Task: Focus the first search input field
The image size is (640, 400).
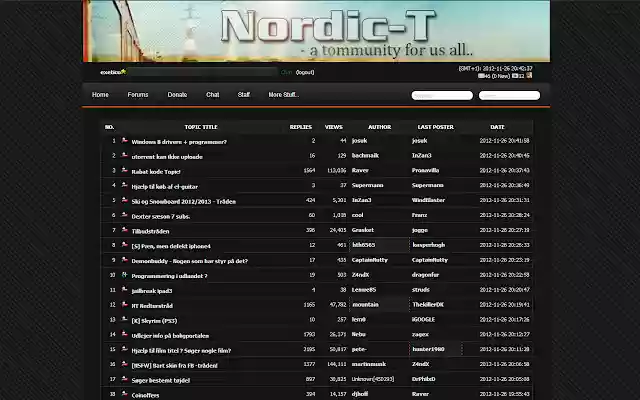Action: 442,96
